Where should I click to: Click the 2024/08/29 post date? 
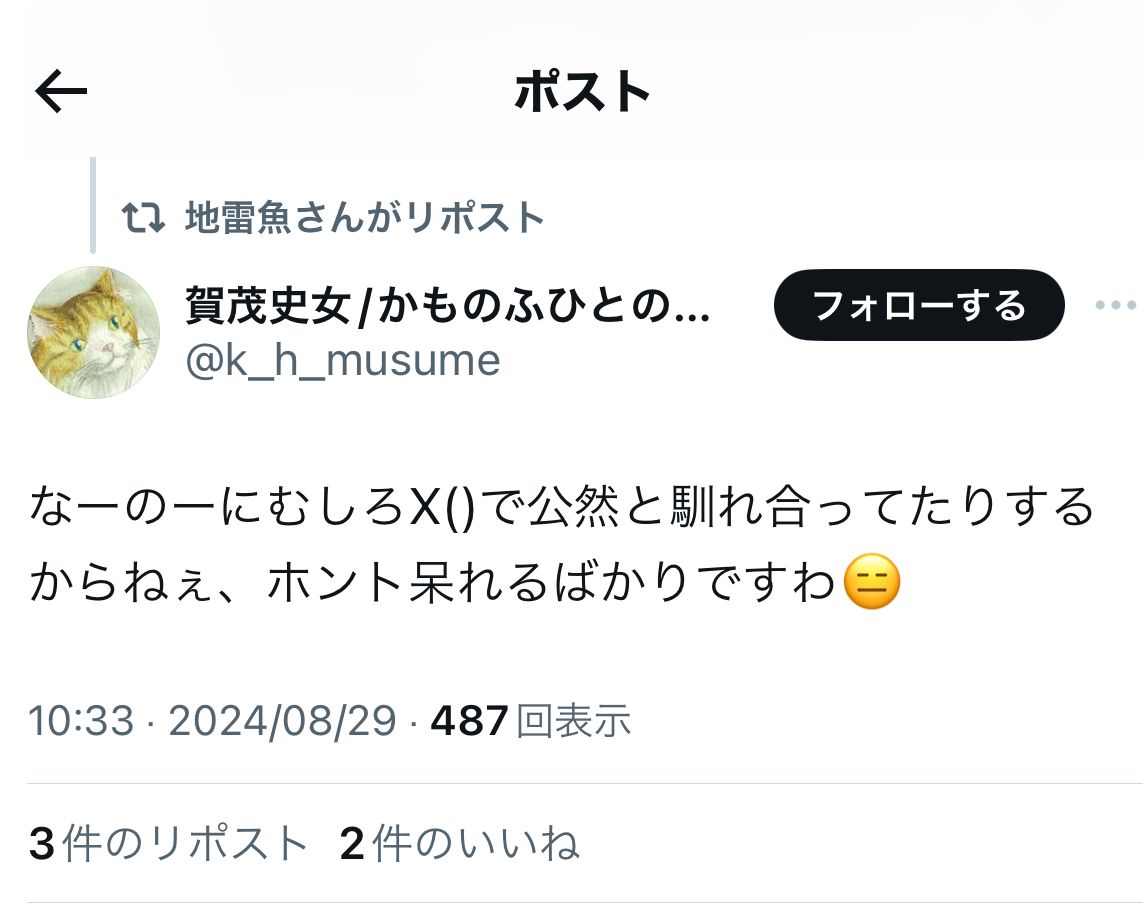pos(282,720)
